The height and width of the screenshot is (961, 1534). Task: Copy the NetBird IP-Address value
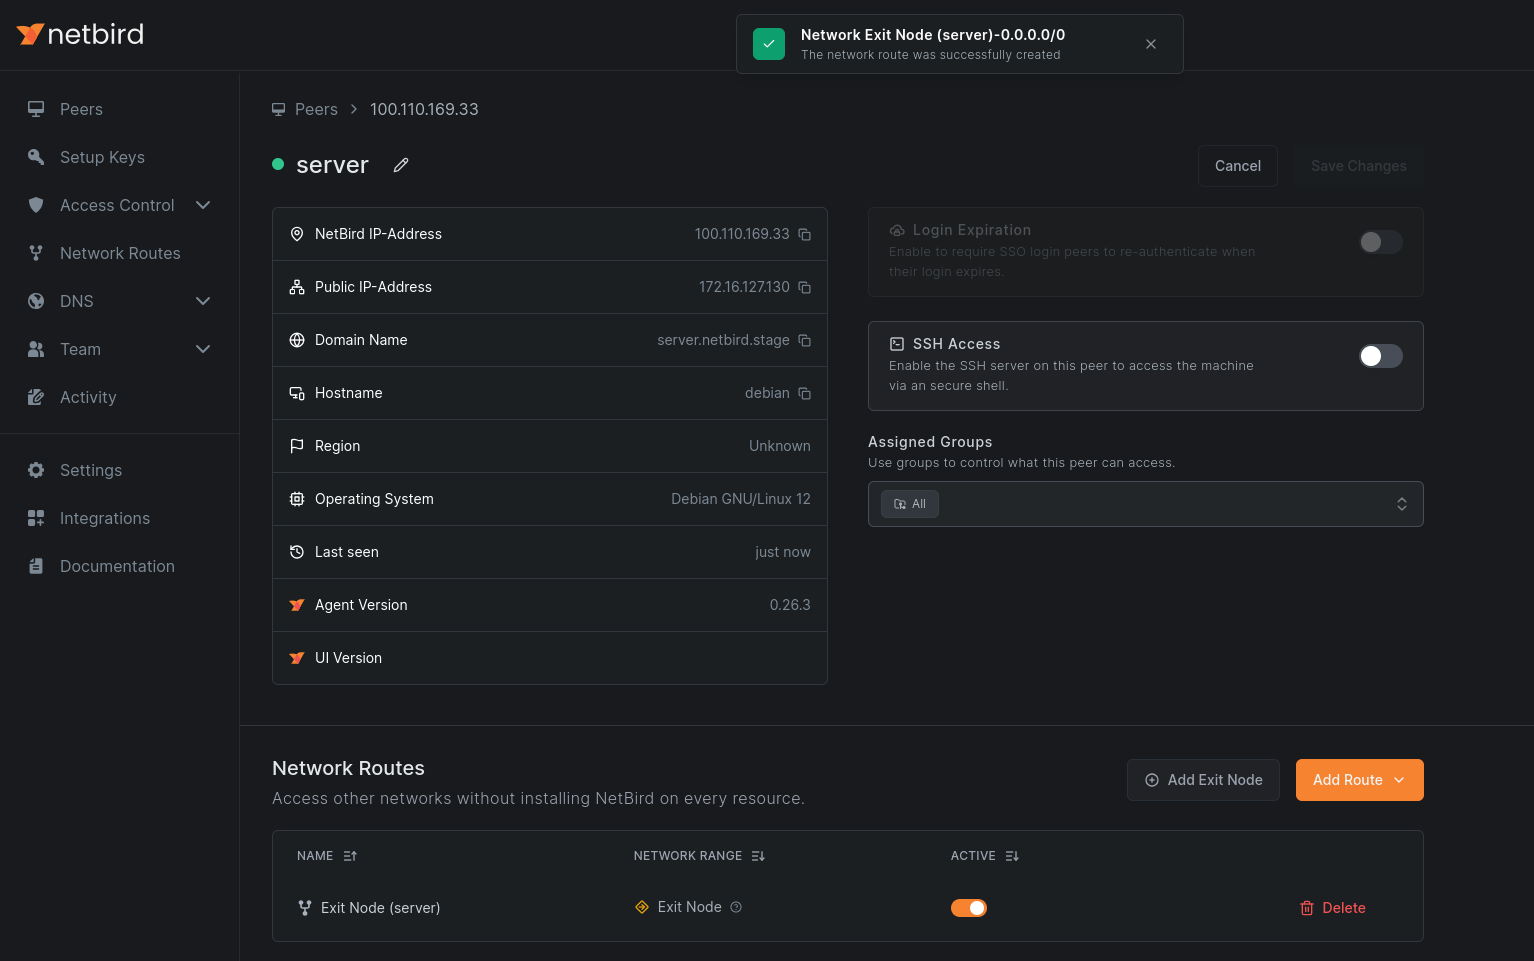point(805,233)
